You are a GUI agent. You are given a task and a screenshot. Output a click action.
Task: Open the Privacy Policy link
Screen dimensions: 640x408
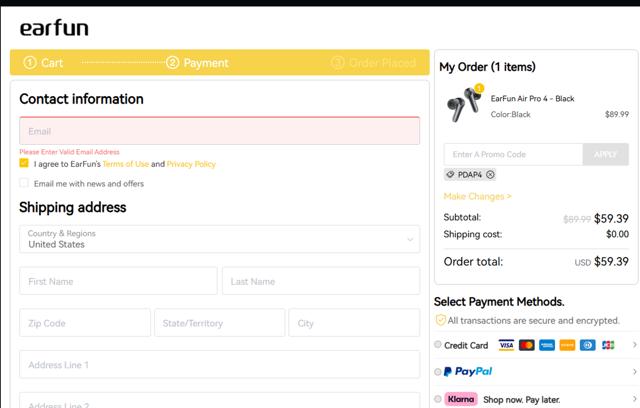pyautogui.click(x=191, y=164)
